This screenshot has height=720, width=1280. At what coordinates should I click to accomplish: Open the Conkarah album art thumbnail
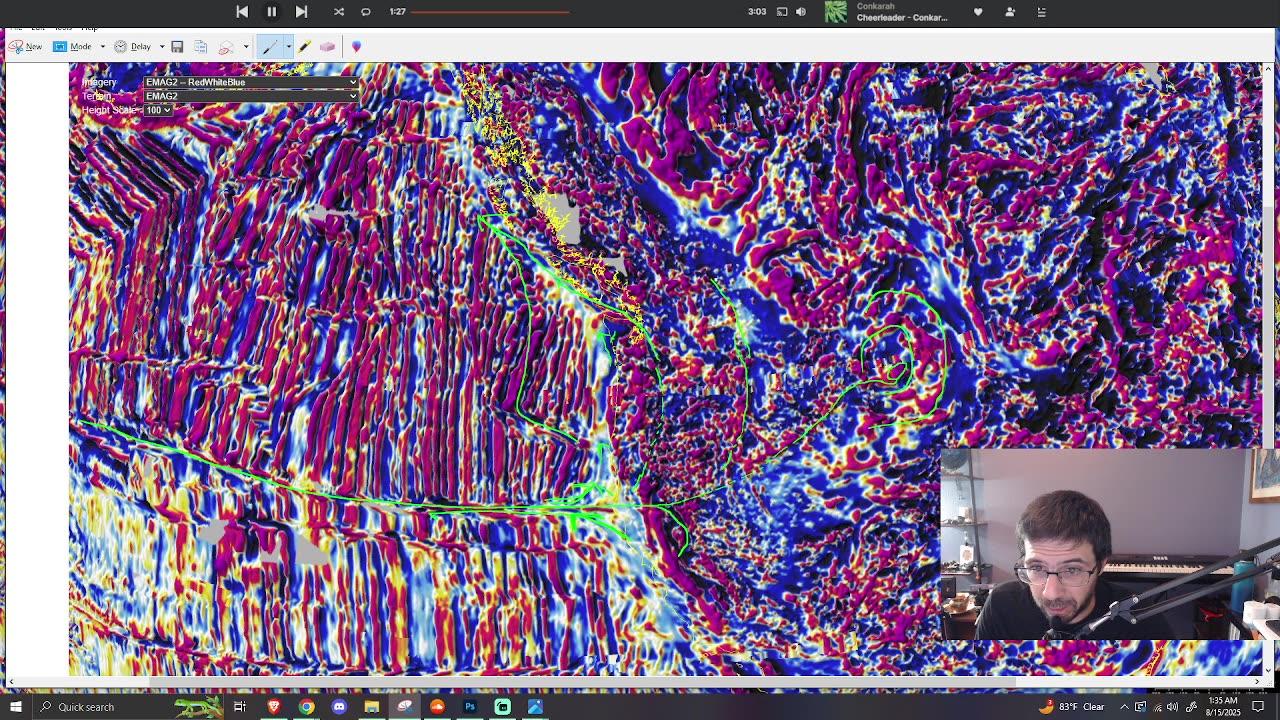pos(836,11)
